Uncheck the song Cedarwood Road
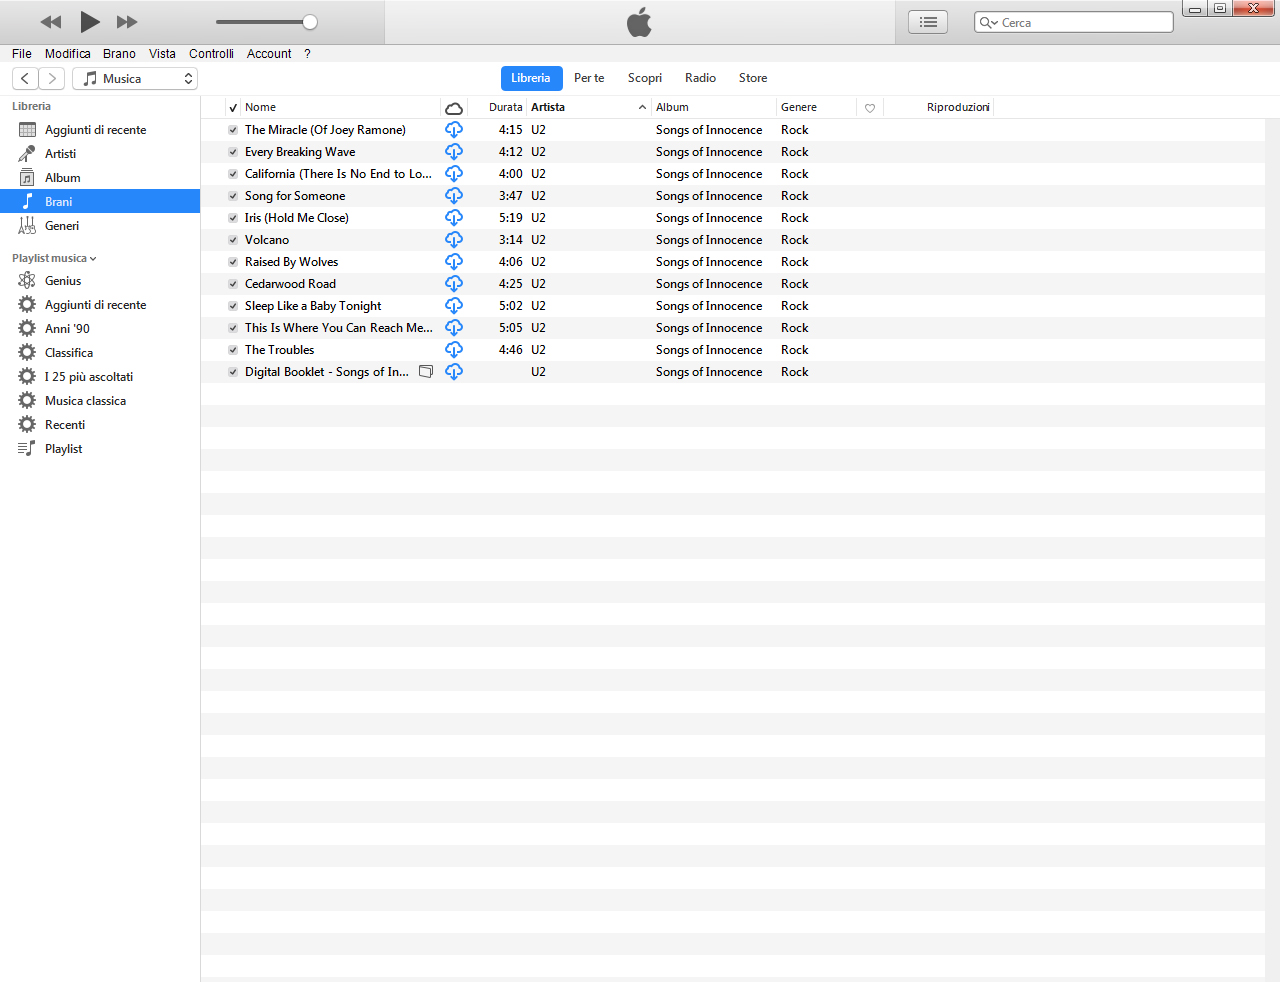Viewport: 1280px width, 982px height. pos(232,283)
